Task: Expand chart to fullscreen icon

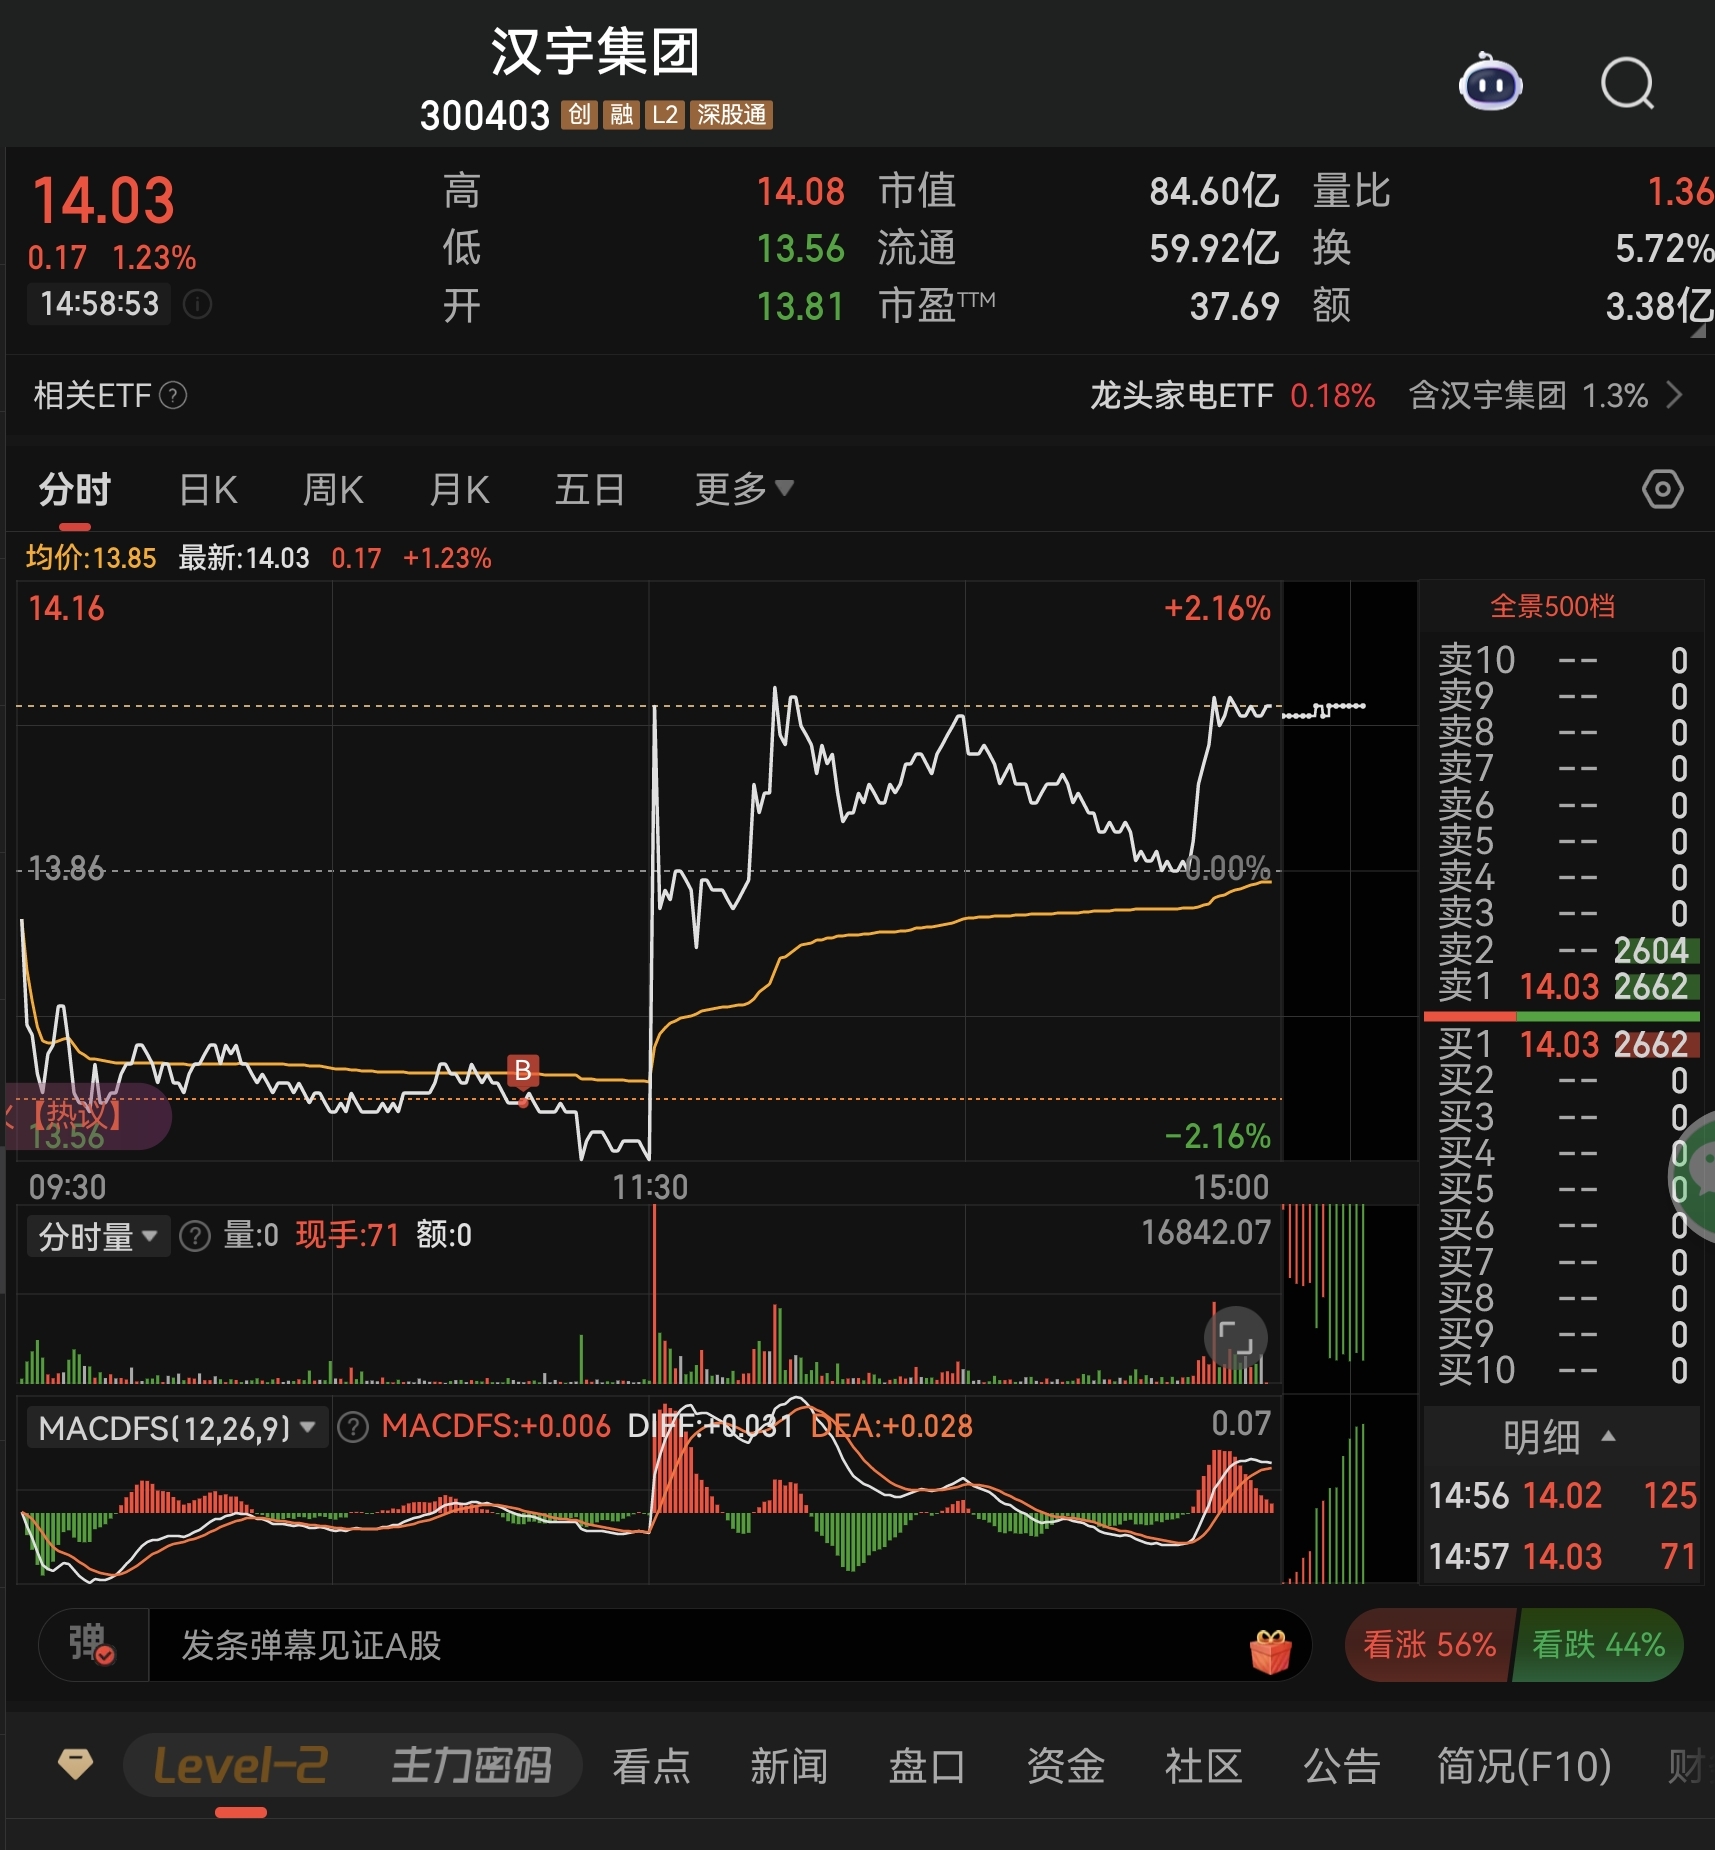Action: click(x=1236, y=1338)
